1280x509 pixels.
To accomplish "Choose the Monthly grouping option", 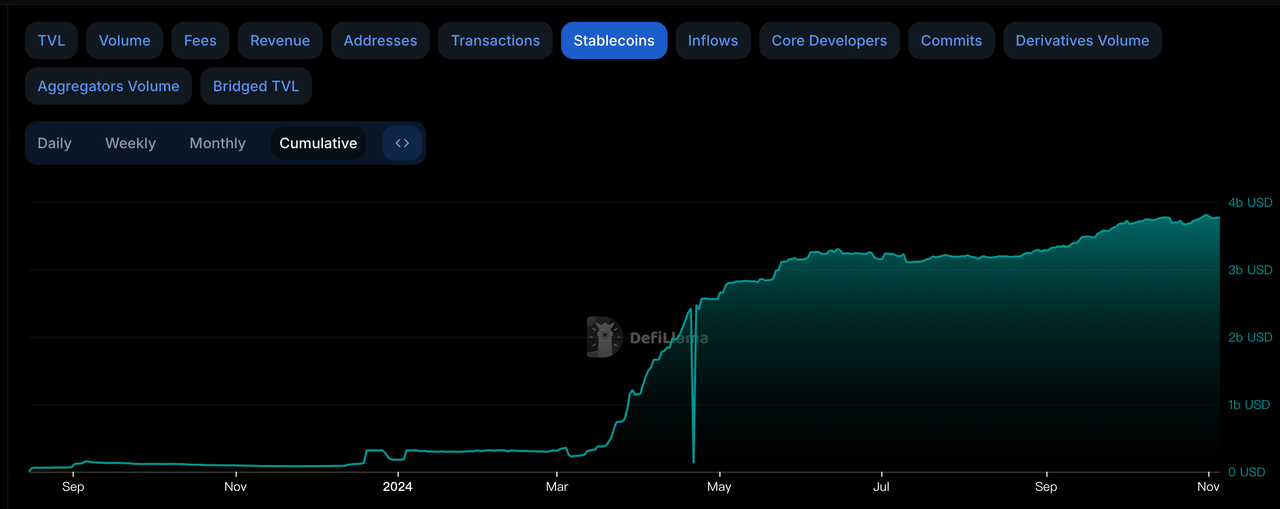I will coord(217,143).
